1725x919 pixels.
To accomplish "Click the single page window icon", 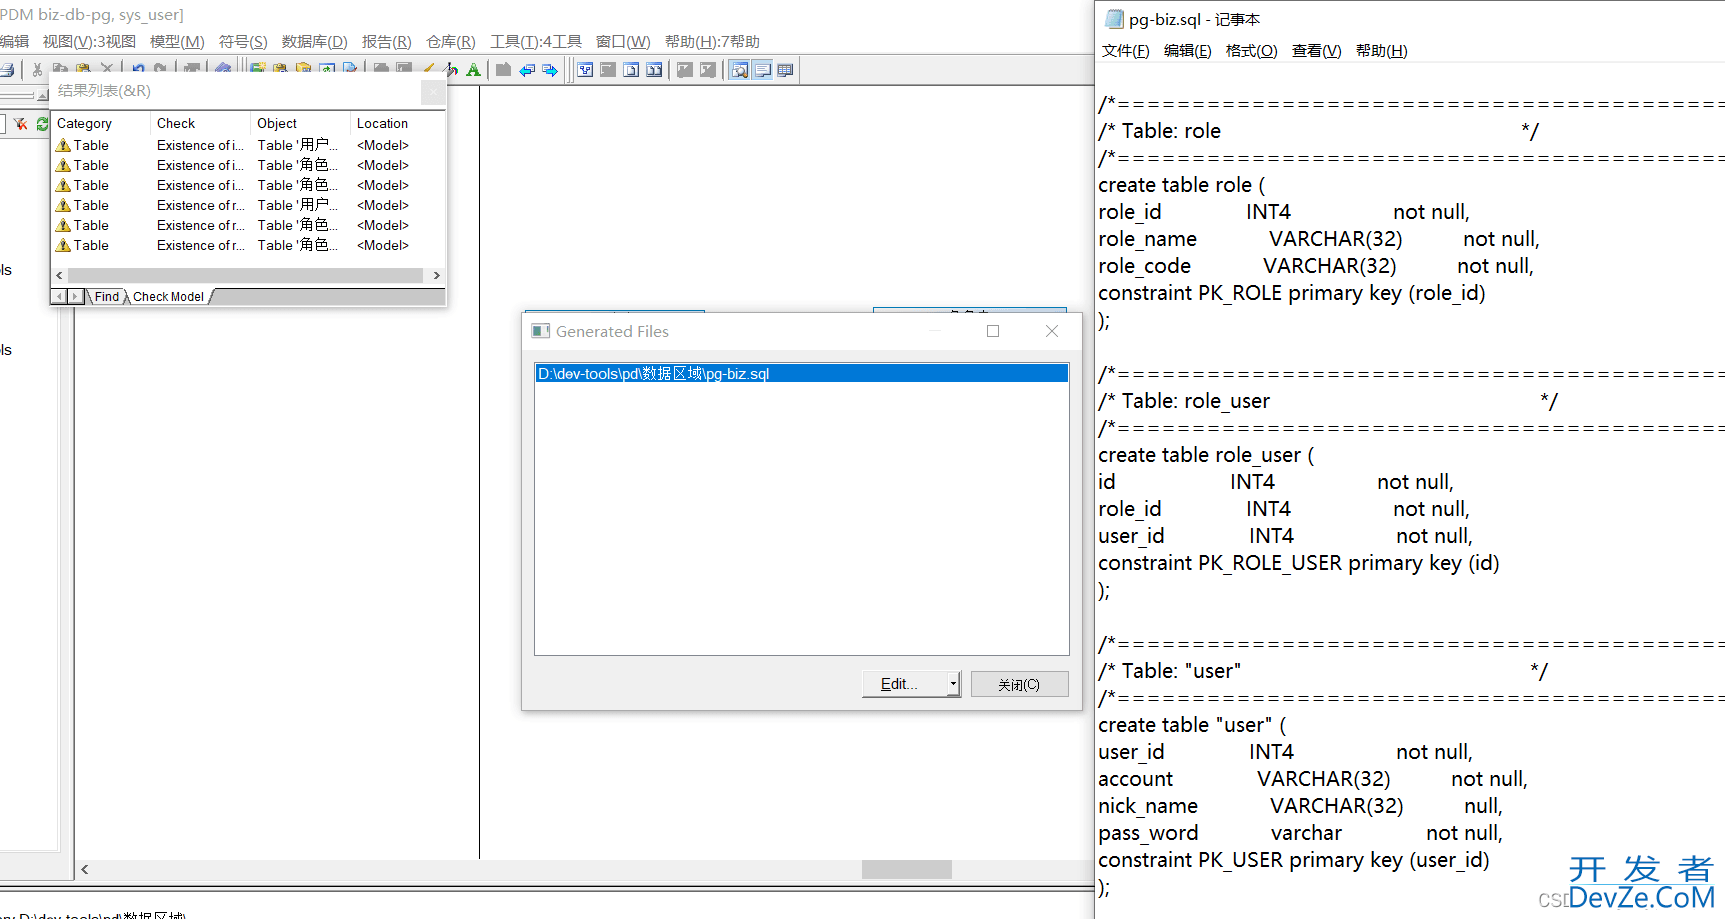I will (x=631, y=70).
